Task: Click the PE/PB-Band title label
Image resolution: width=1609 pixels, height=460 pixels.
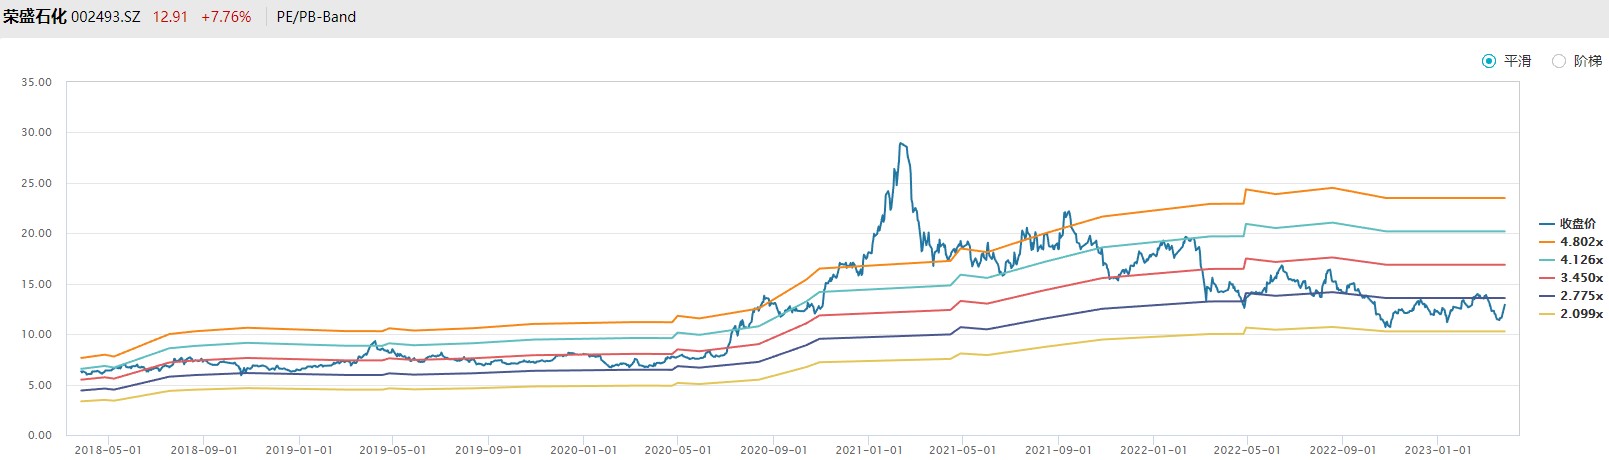Action: (316, 17)
